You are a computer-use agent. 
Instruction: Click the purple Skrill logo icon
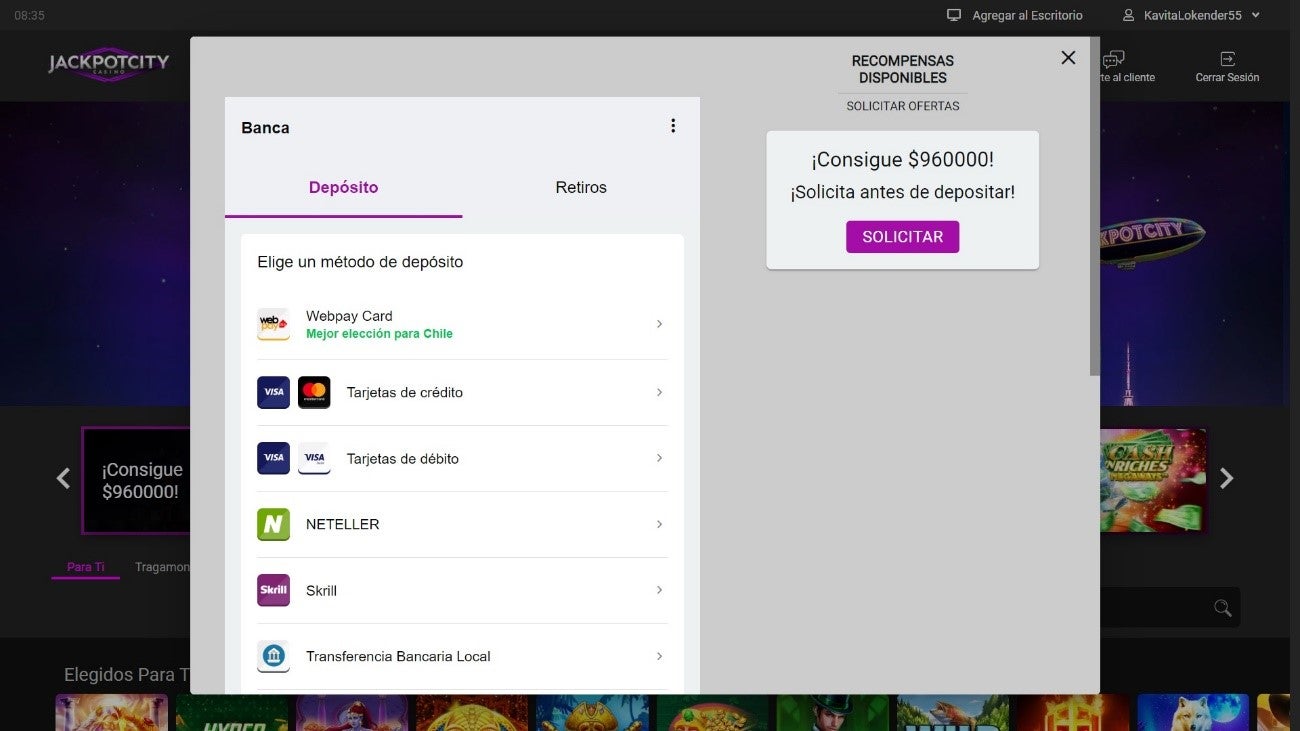pyautogui.click(x=273, y=590)
